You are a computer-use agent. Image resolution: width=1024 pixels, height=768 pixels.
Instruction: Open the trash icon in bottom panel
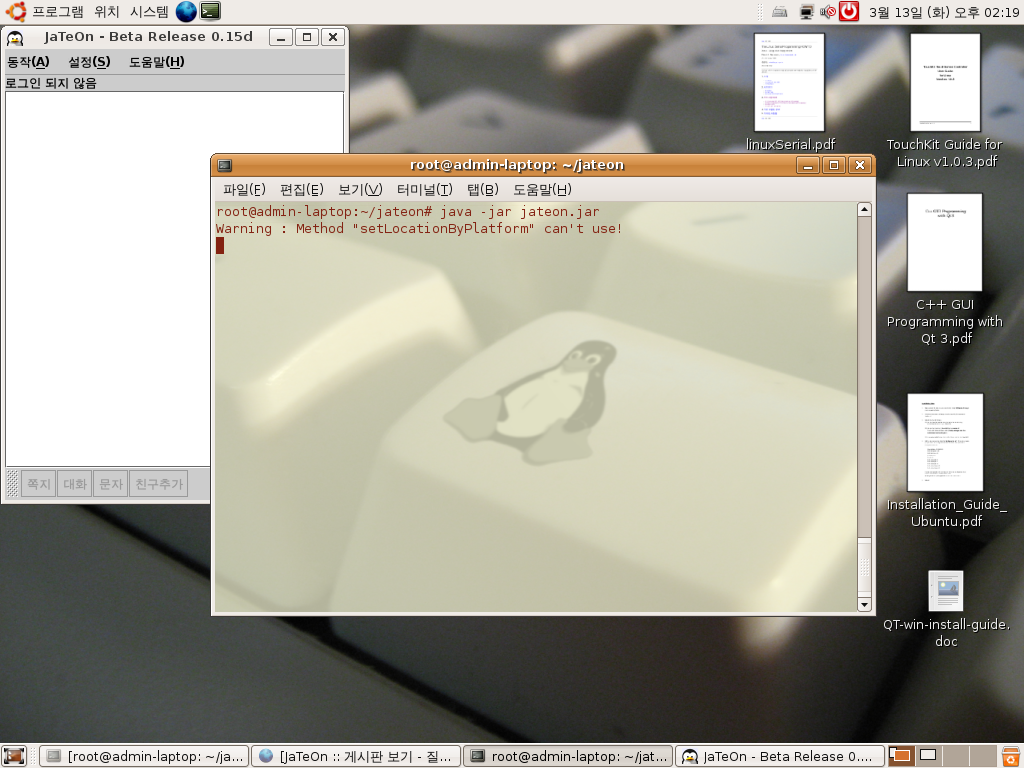[1011, 756]
